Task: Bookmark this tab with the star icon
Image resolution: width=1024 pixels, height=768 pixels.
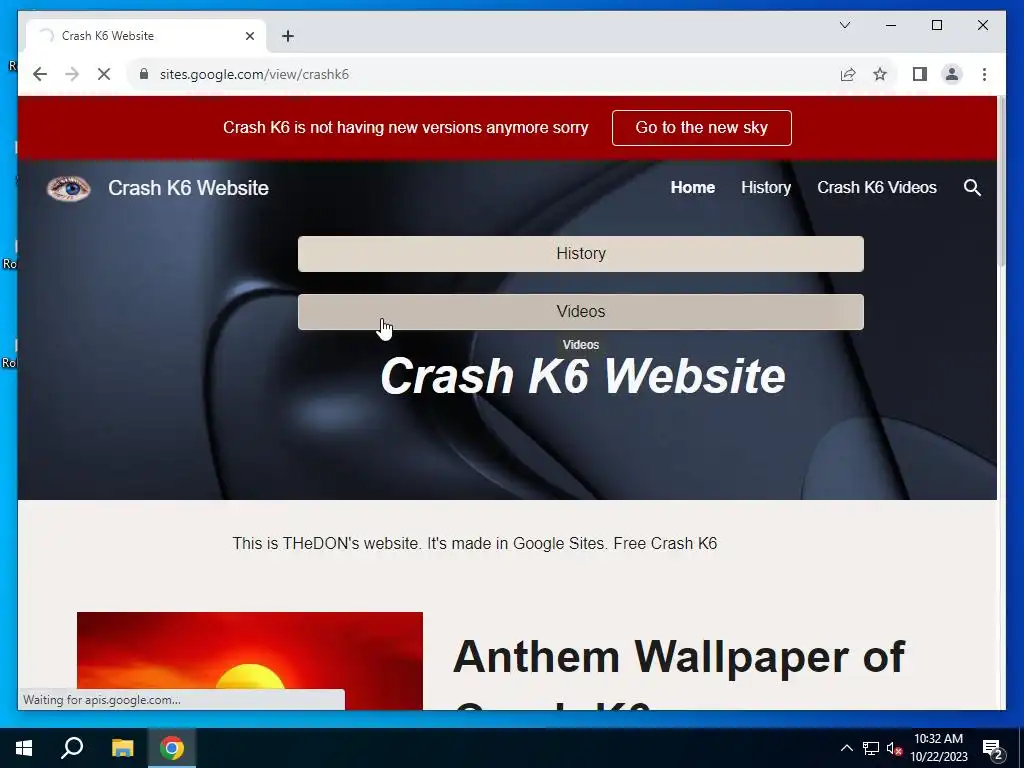Action: point(880,74)
